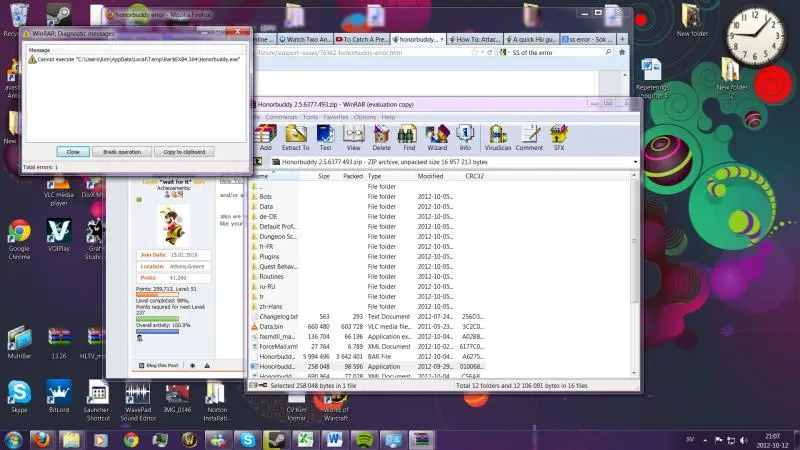Screen dimensions: 800x450
Task: Open the Options menu in WinRAR
Action: point(365,117)
